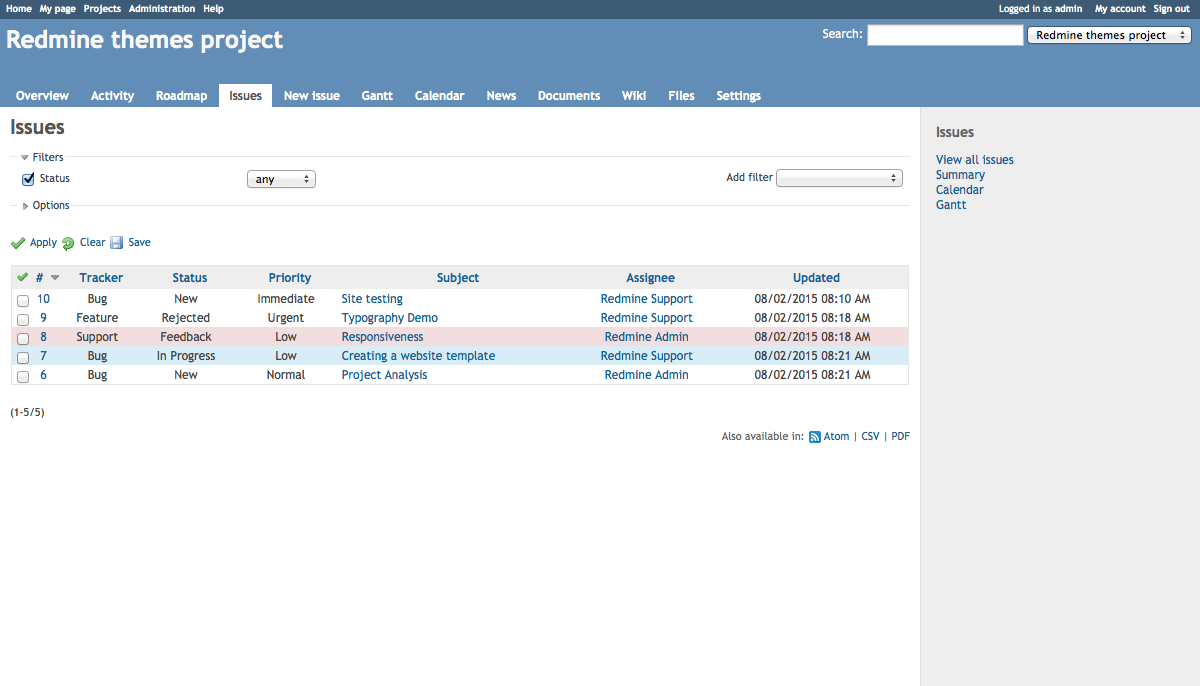
Task: Open View all issues sidebar link
Action: tap(975, 160)
